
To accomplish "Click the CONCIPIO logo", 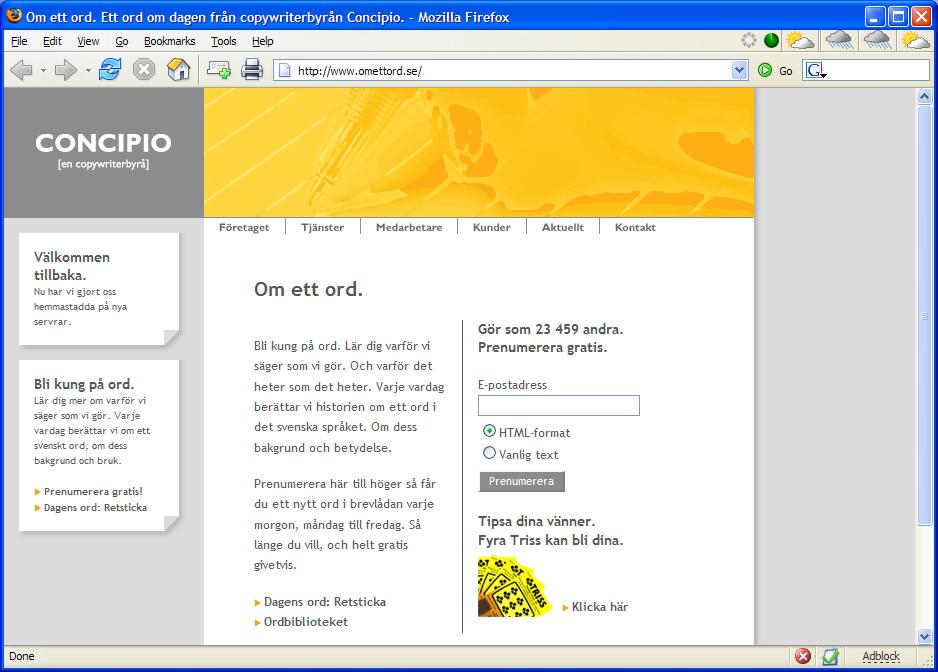I will (103, 150).
